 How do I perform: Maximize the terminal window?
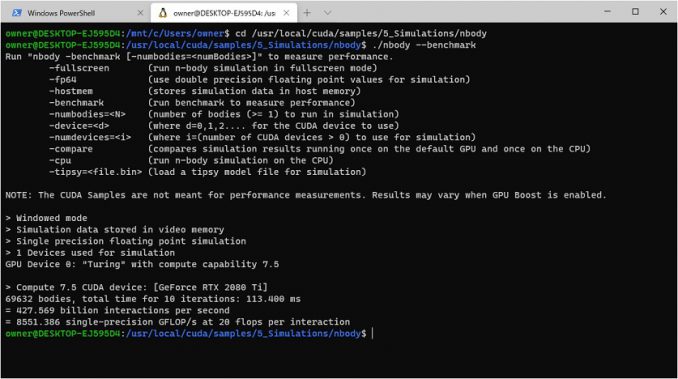click(x=635, y=12)
